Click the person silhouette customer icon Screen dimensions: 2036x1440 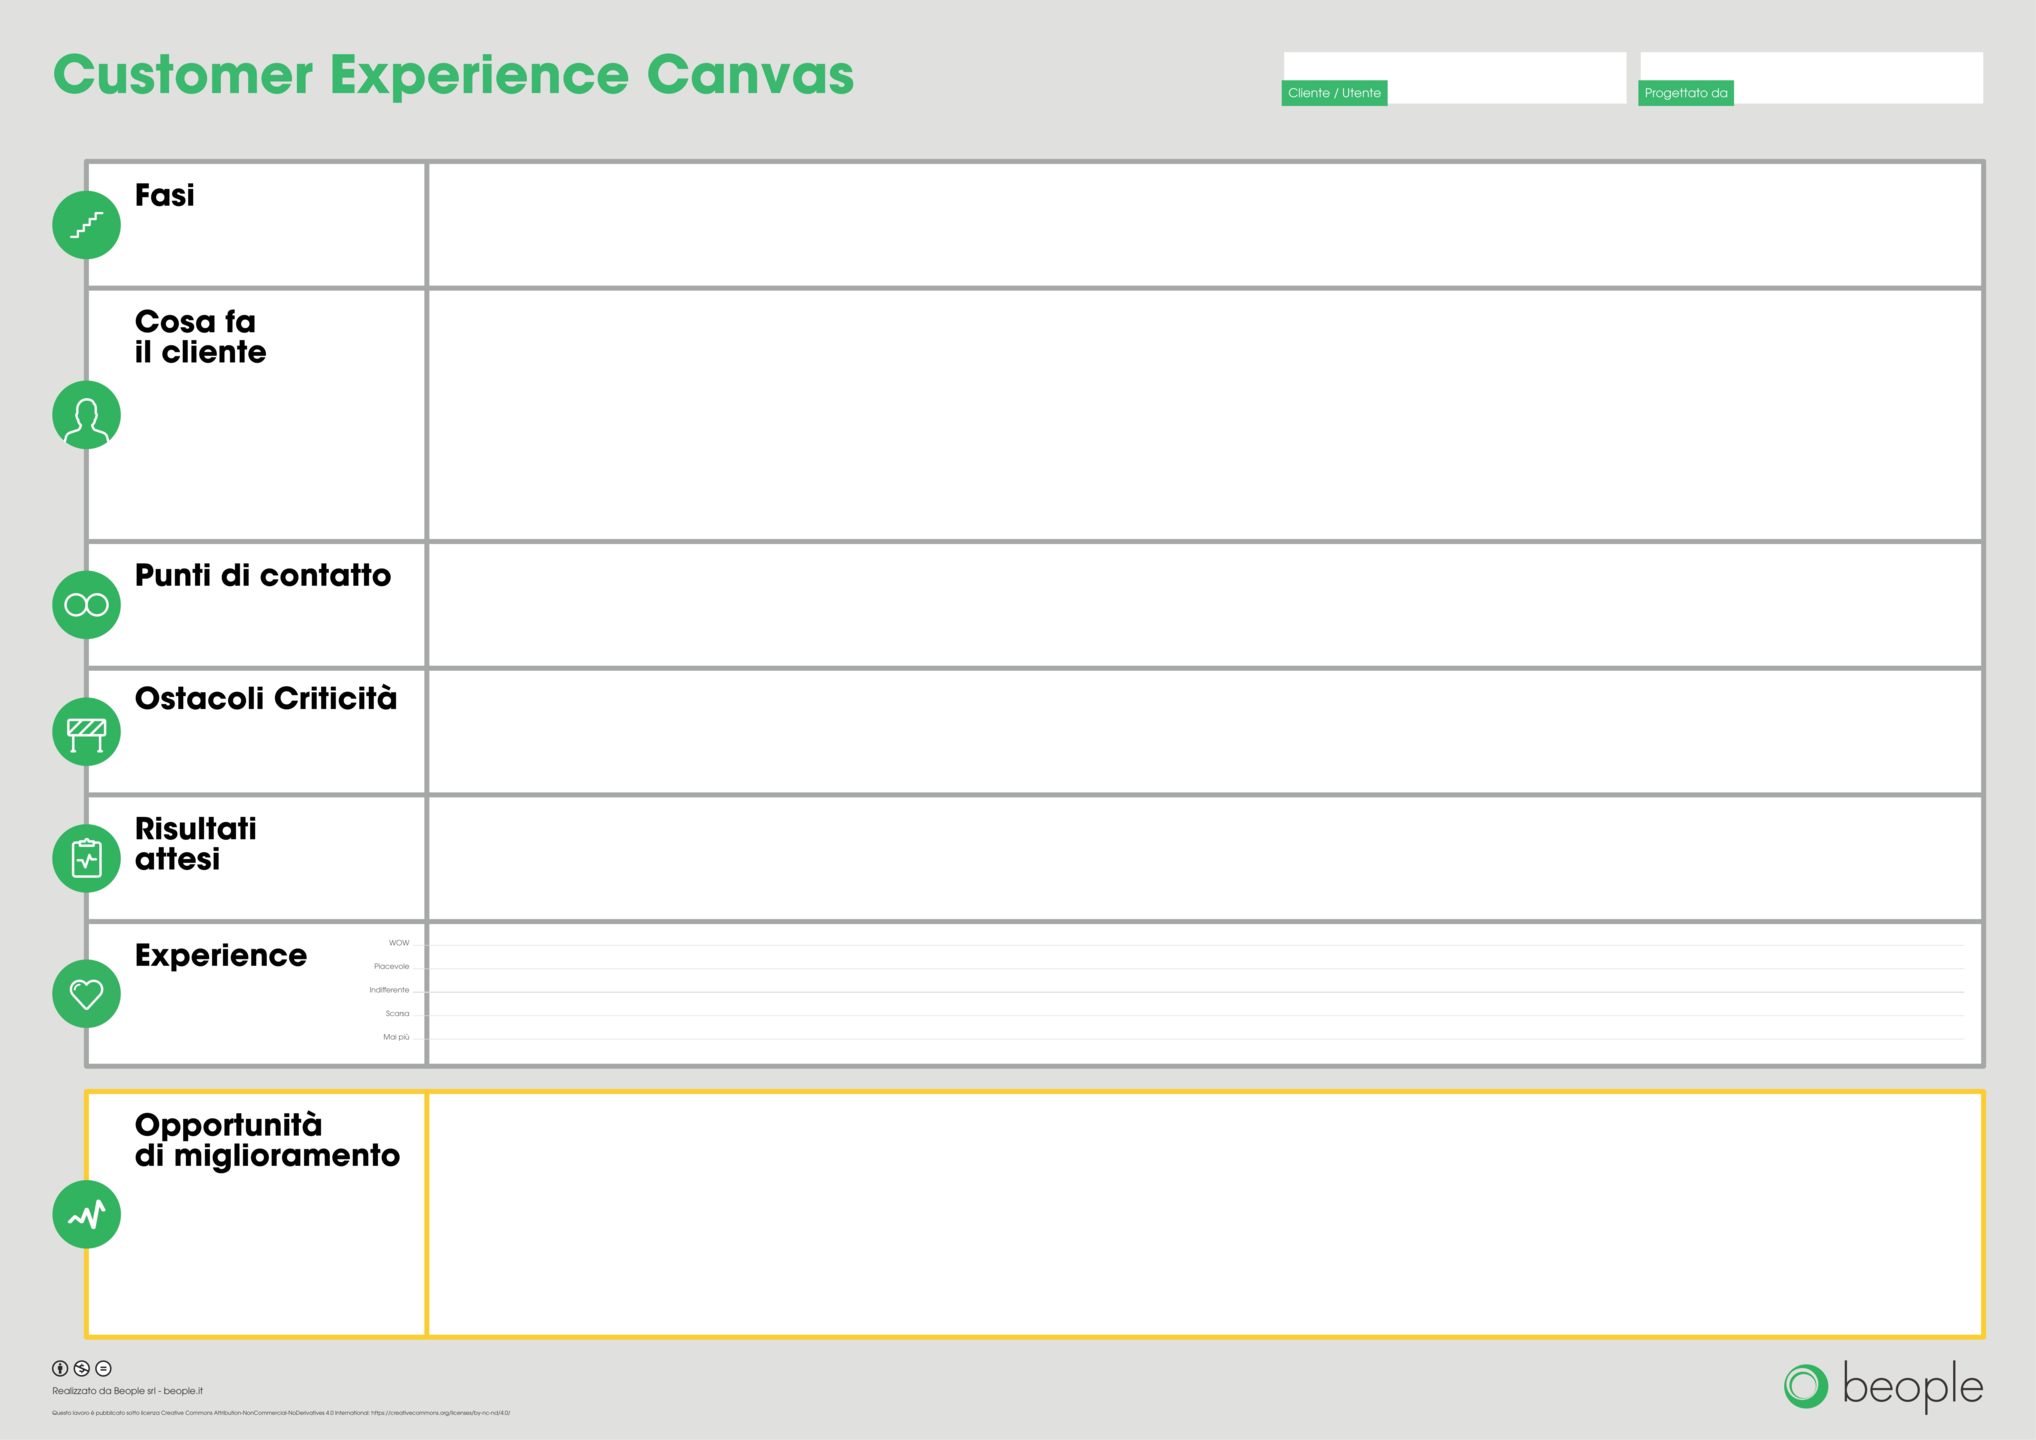pos(86,415)
